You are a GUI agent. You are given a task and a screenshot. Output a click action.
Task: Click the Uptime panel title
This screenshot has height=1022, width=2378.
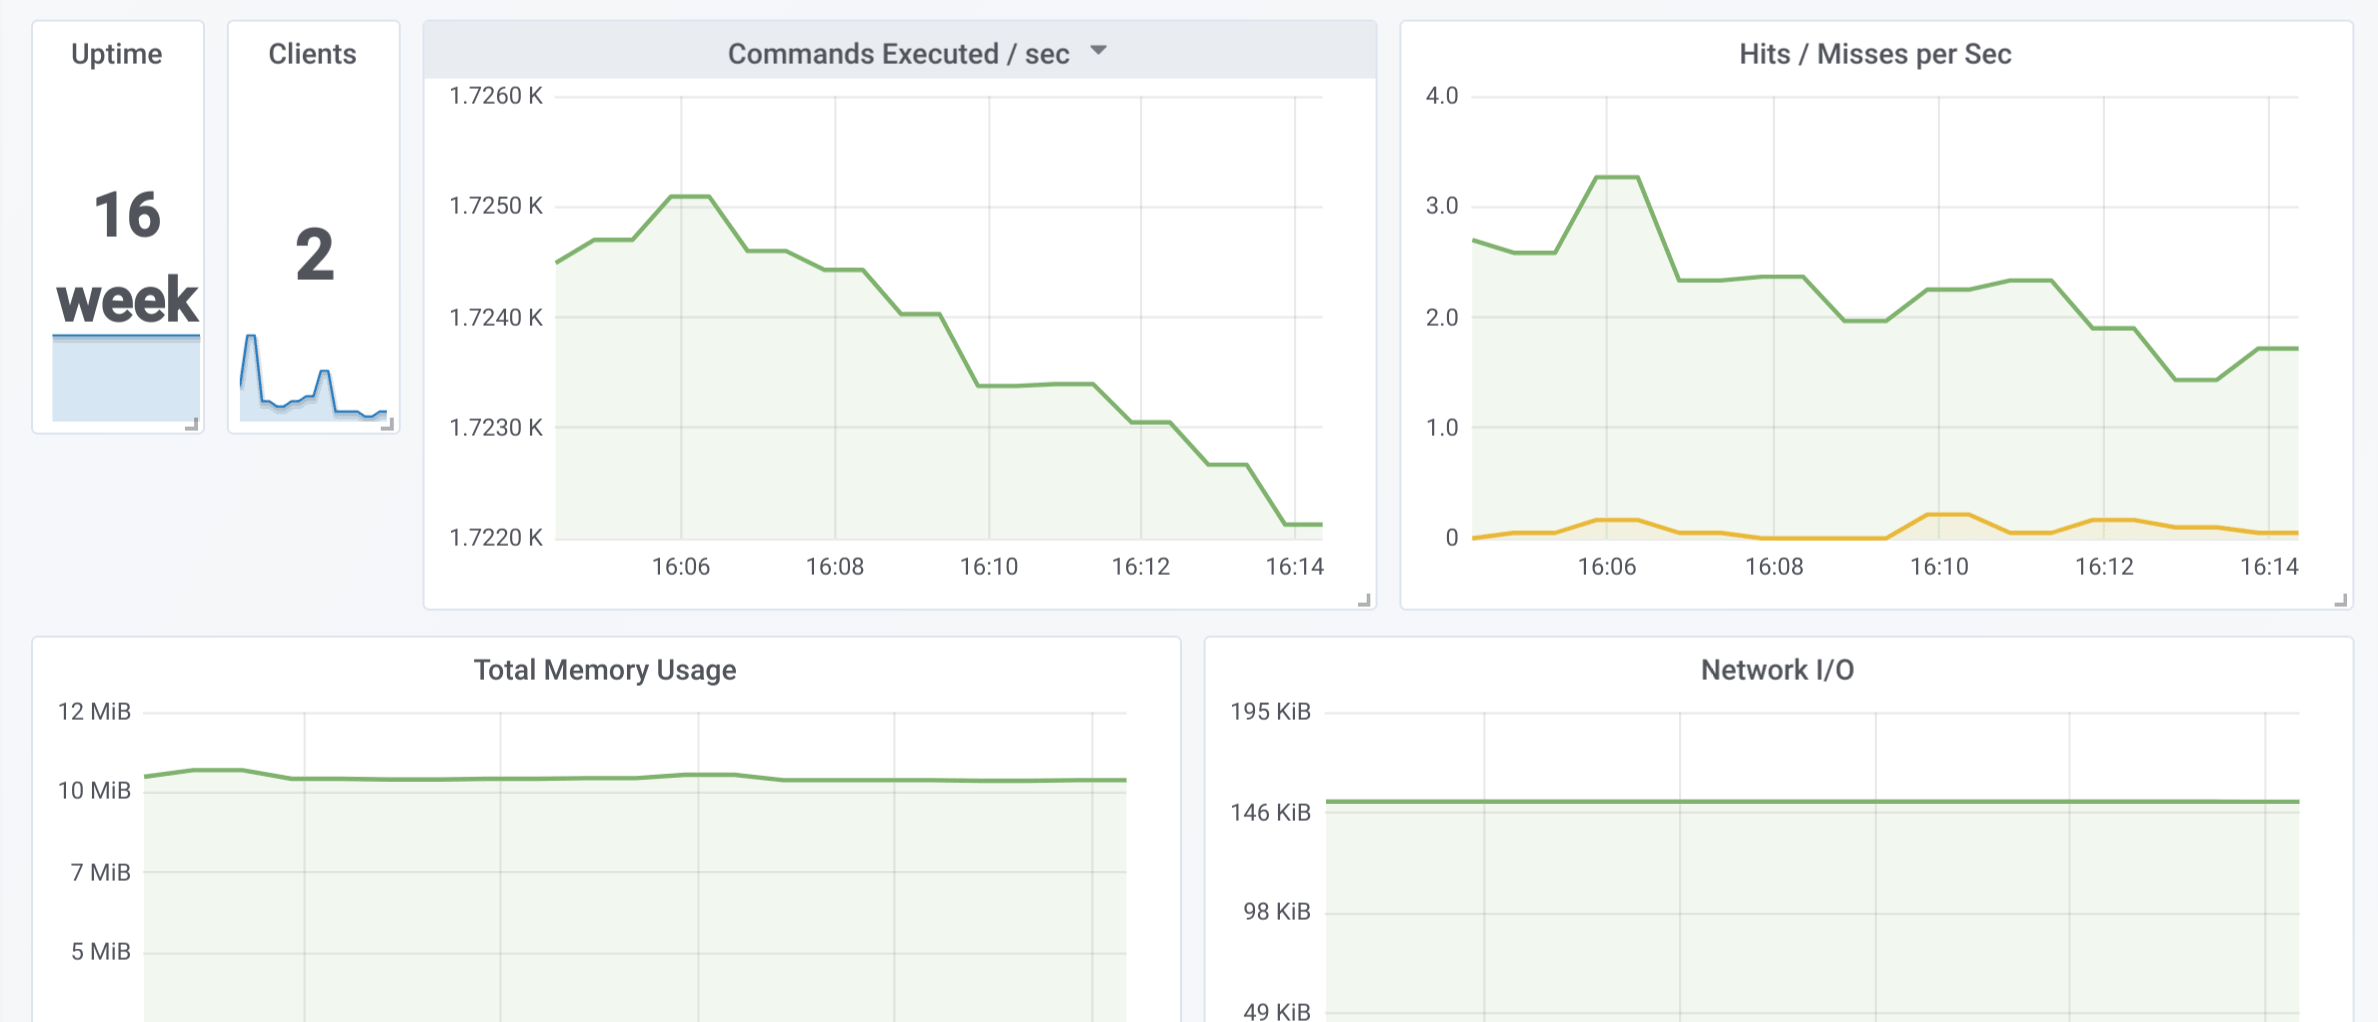click(116, 54)
